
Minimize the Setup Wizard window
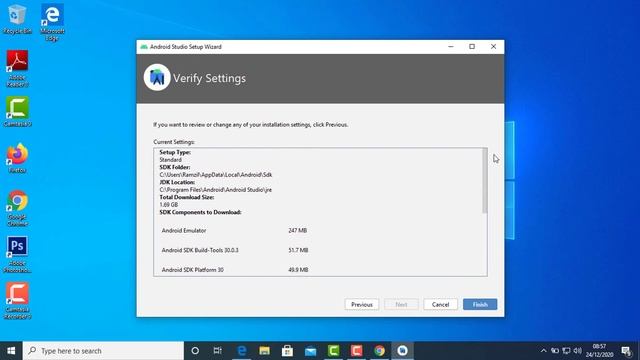coord(451,47)
